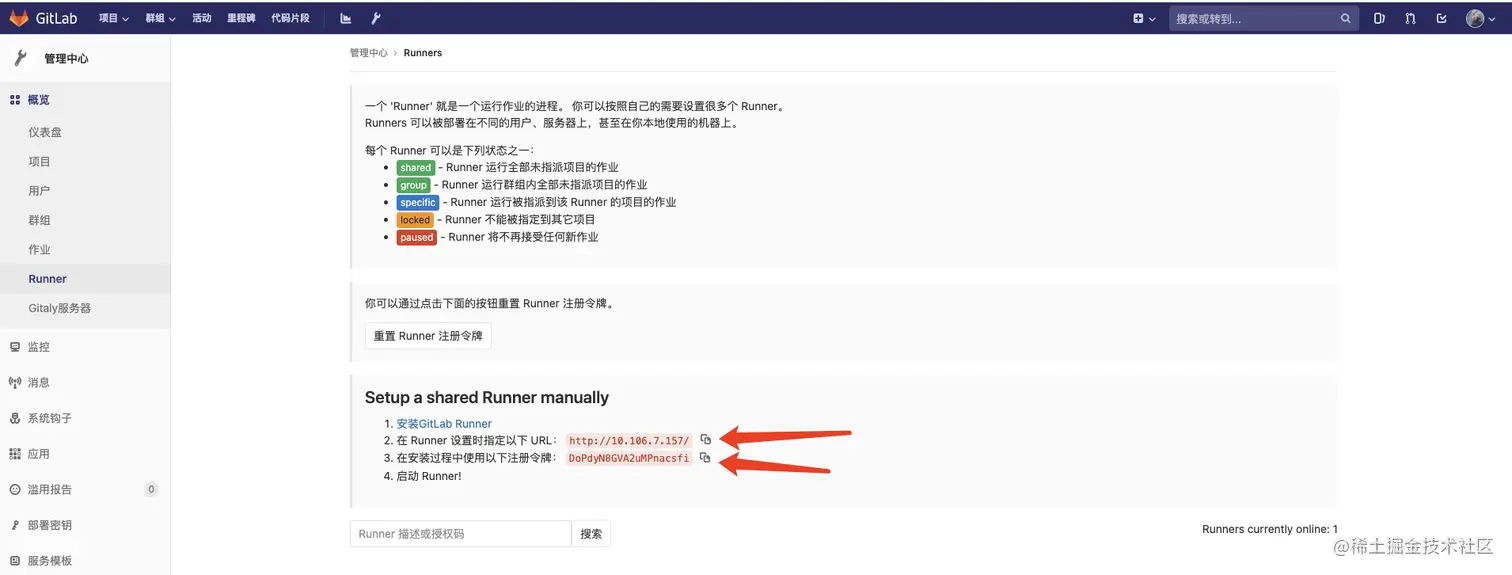Copy the registration token with clipboard icon
Image resolution: width=1512 pixels, height=575 pixels.
(704, 457)
